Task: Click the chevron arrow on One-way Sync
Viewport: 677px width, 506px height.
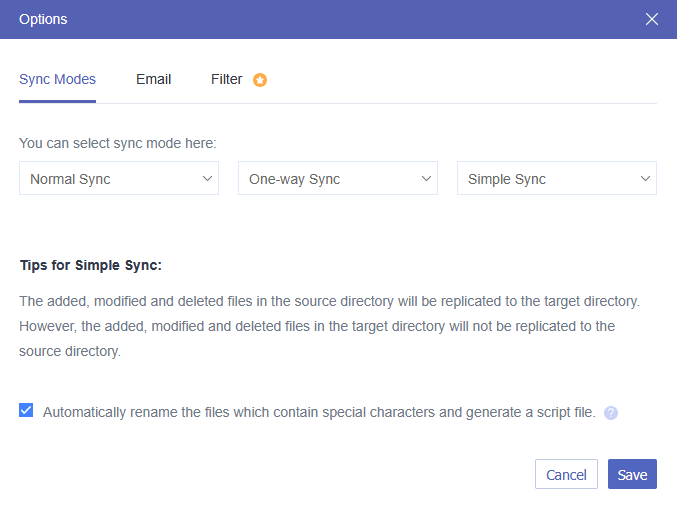Action: (x=427, y=179)
